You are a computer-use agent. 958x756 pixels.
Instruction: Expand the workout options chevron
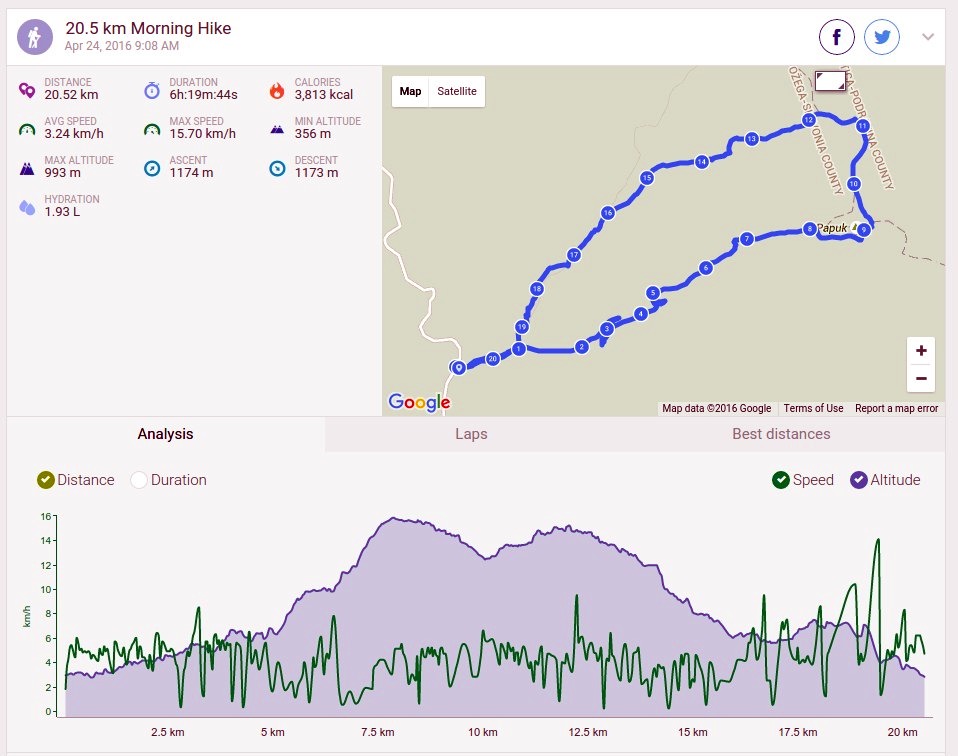coord(927,37)
